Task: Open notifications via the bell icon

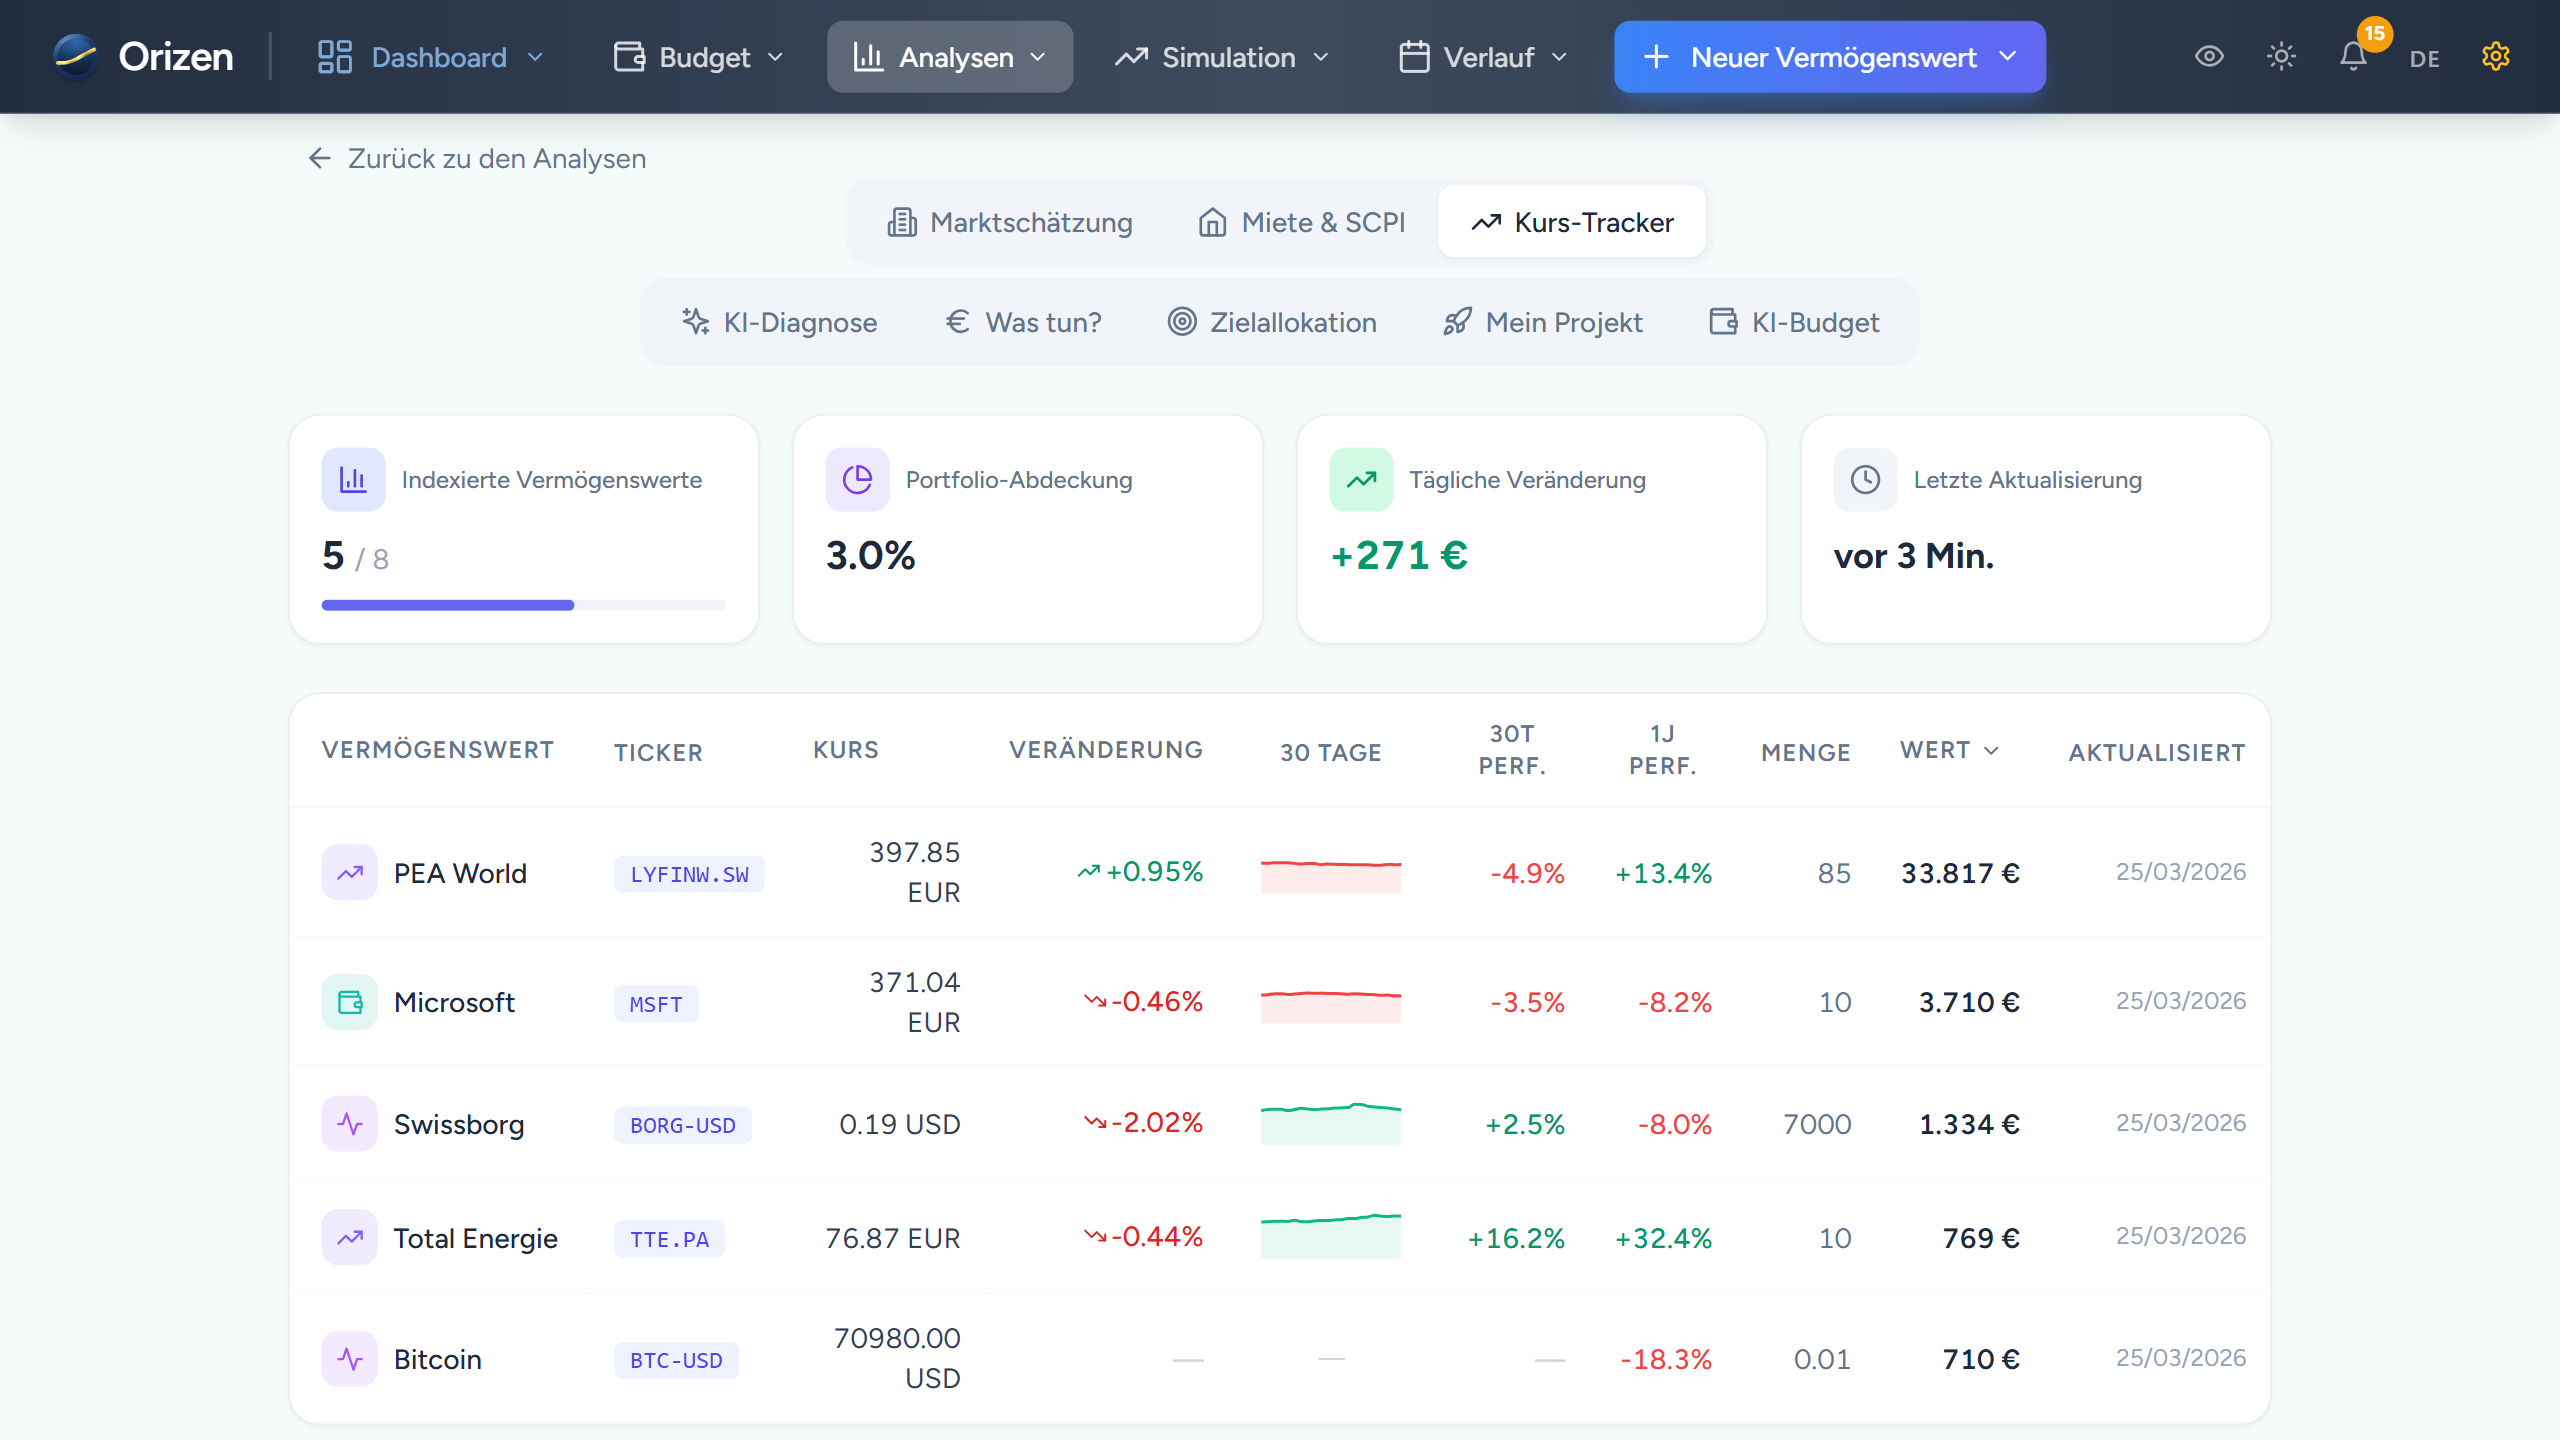Action: tap(2353, 57)
